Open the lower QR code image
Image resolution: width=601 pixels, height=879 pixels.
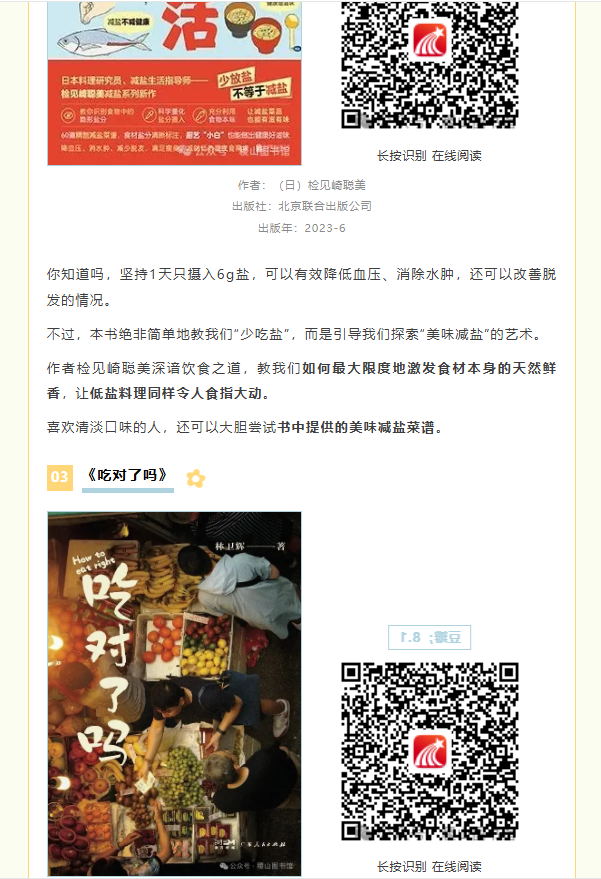tap(430, 751)
